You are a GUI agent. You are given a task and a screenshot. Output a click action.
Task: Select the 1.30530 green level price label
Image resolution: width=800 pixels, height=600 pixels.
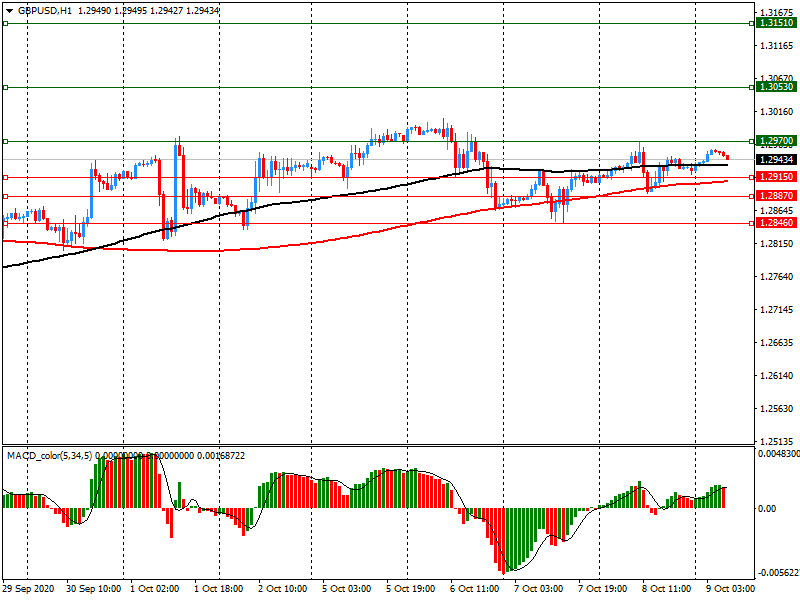[777, 87]
